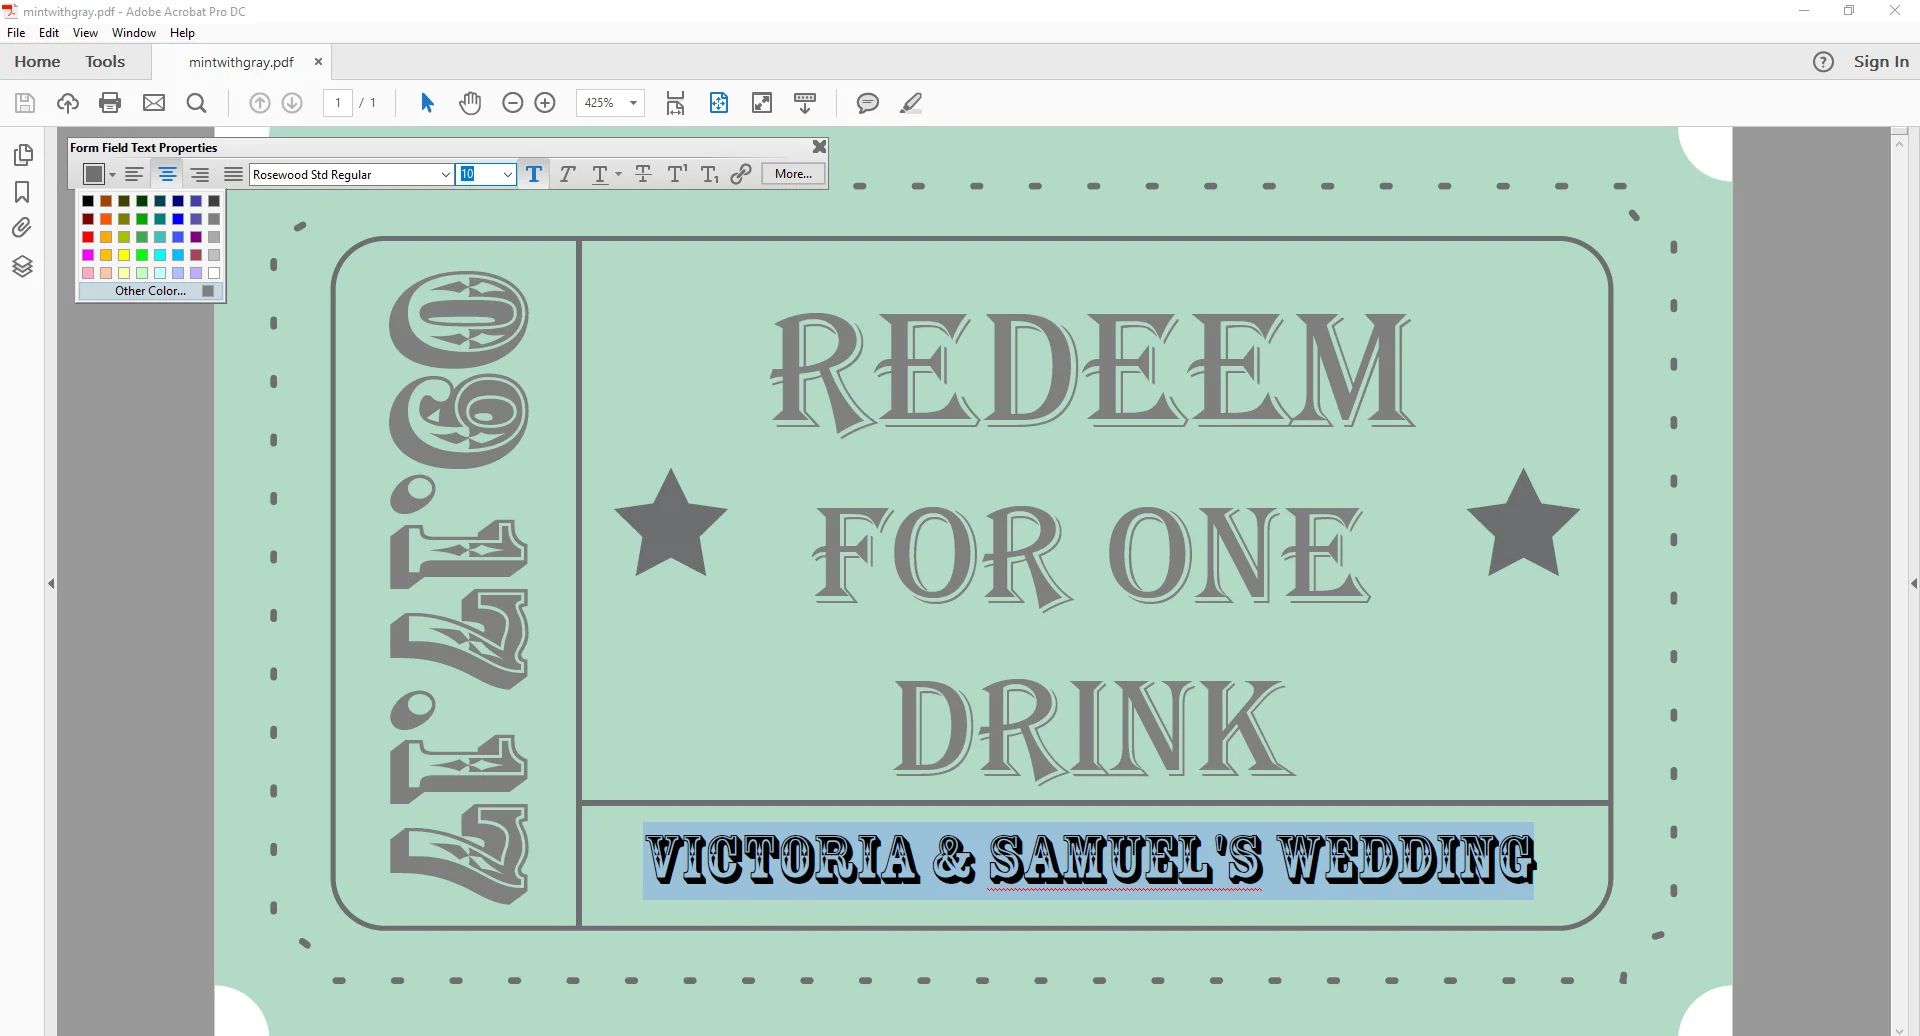This screenshot has height=1036, width=1920.
Task: Zoom in with plus icon
Action: (x=545, y=103)
